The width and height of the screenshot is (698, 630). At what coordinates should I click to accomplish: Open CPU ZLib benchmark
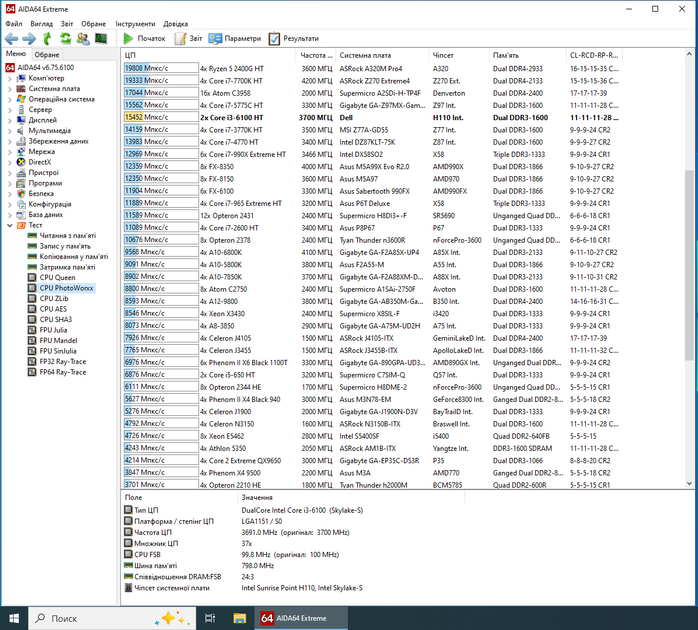click(x=54, y=299)
